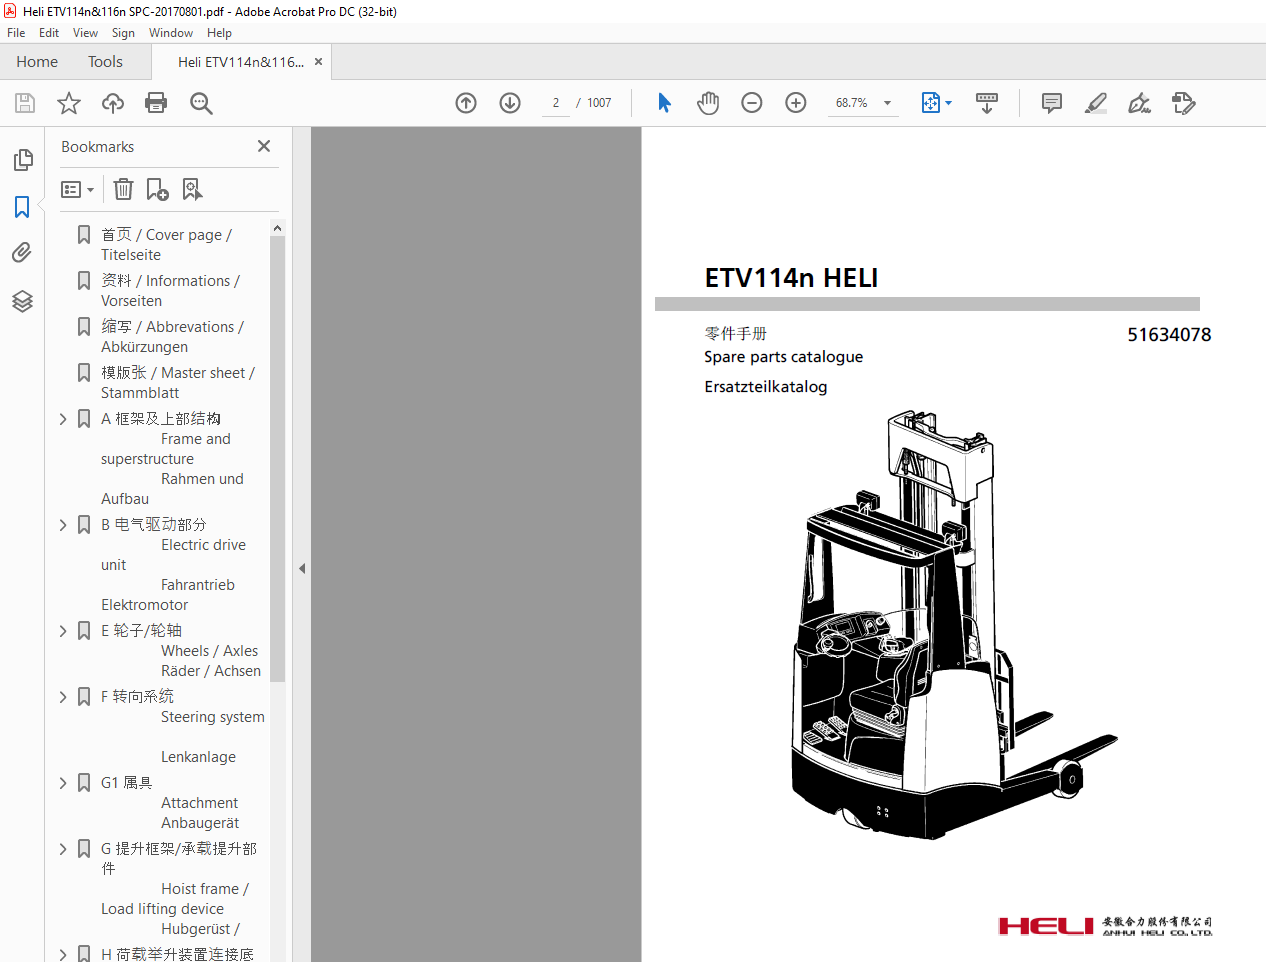Click the part number 51634078
Viewport: 1266px width, 962px height.
(x=1169, y=335)
